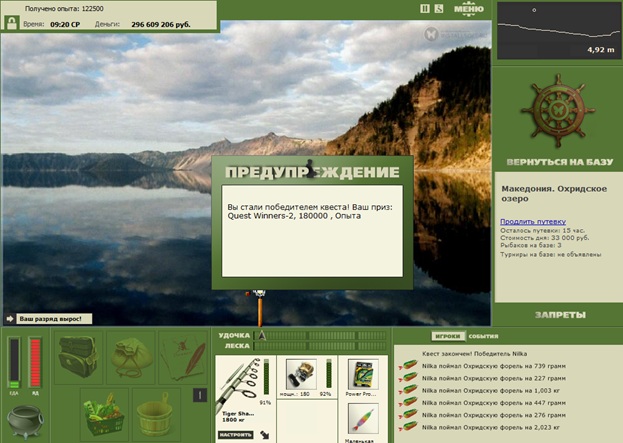
Task: Click the 'S' icon next to pause
Action: [x=439, y=8]
